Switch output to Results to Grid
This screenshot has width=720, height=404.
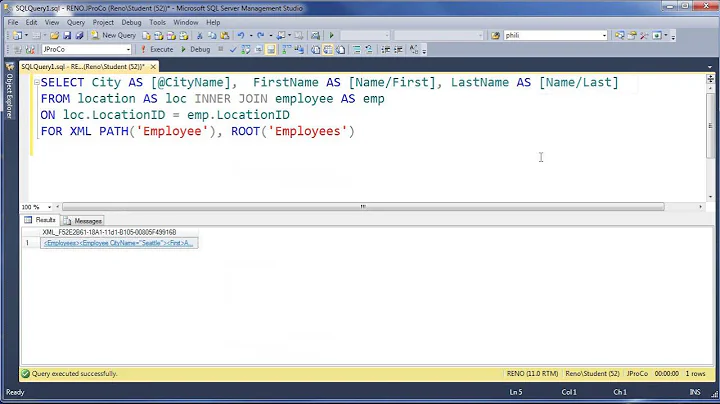tap(328, 50)
